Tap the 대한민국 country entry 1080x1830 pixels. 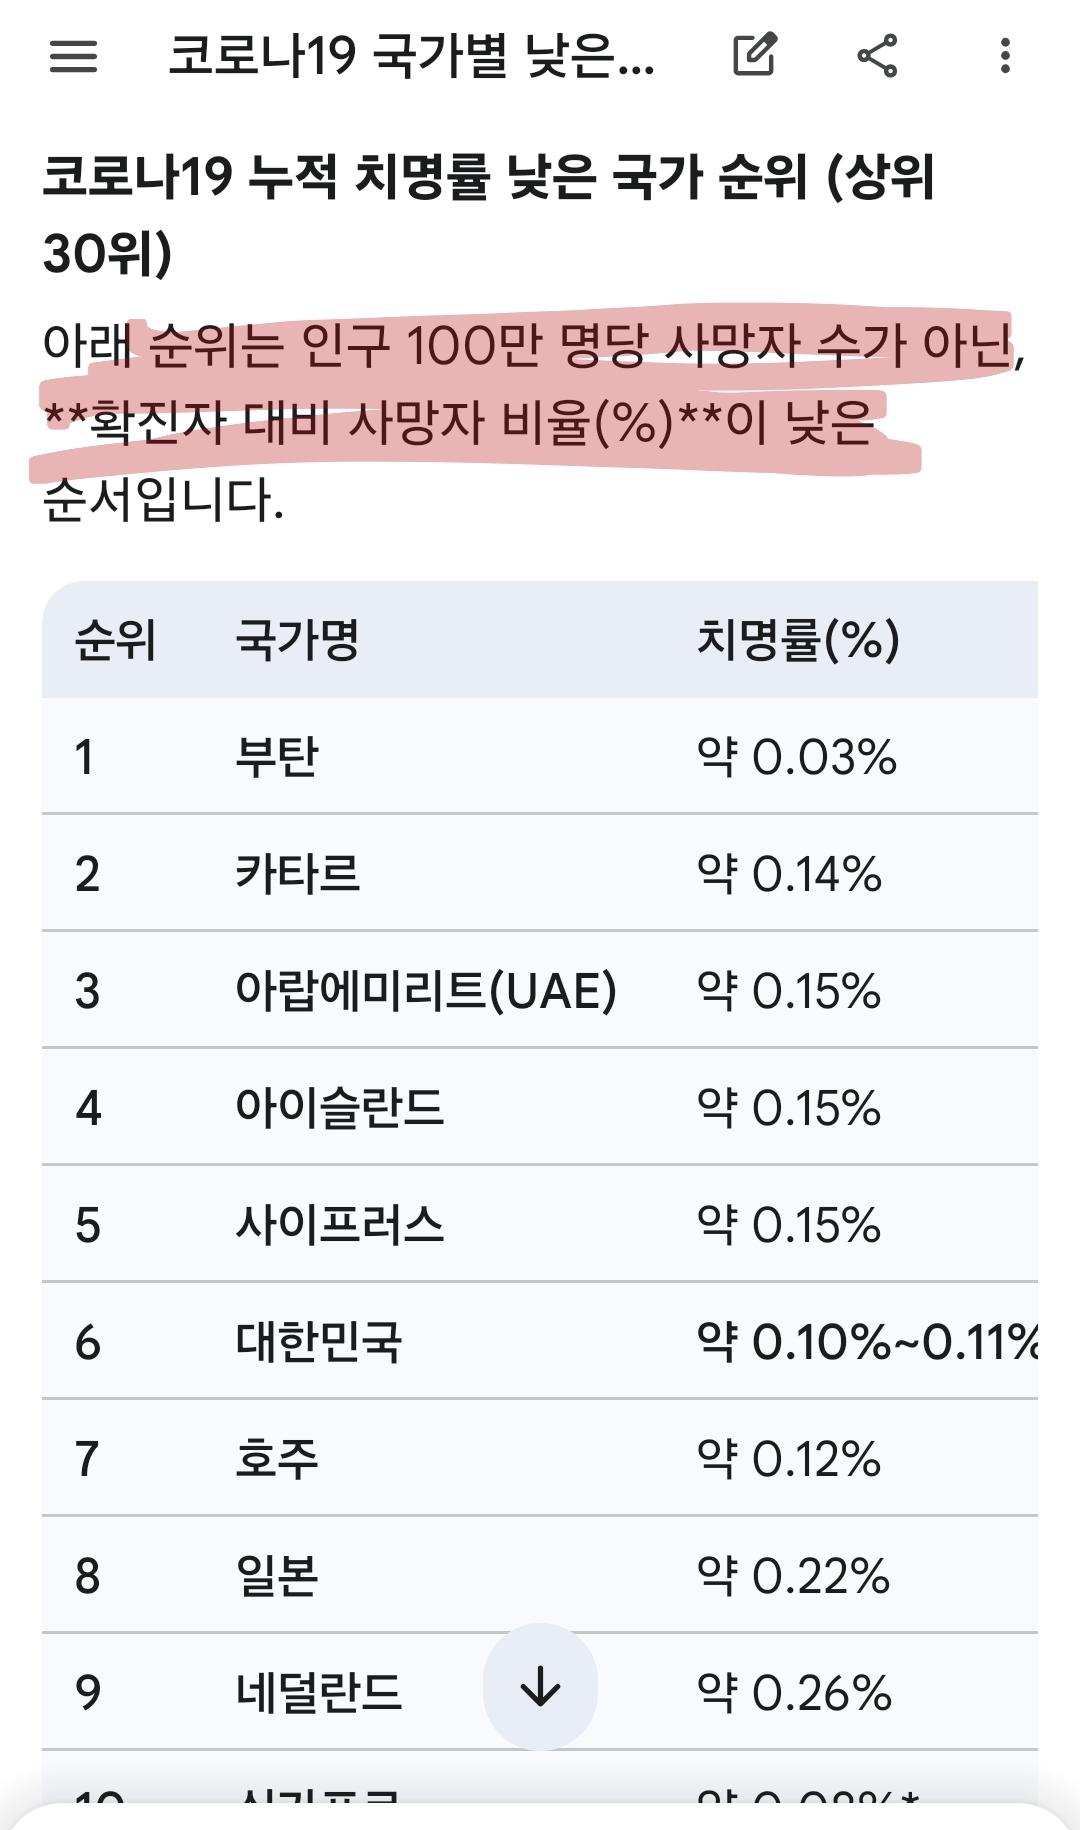click(318, 1342)
